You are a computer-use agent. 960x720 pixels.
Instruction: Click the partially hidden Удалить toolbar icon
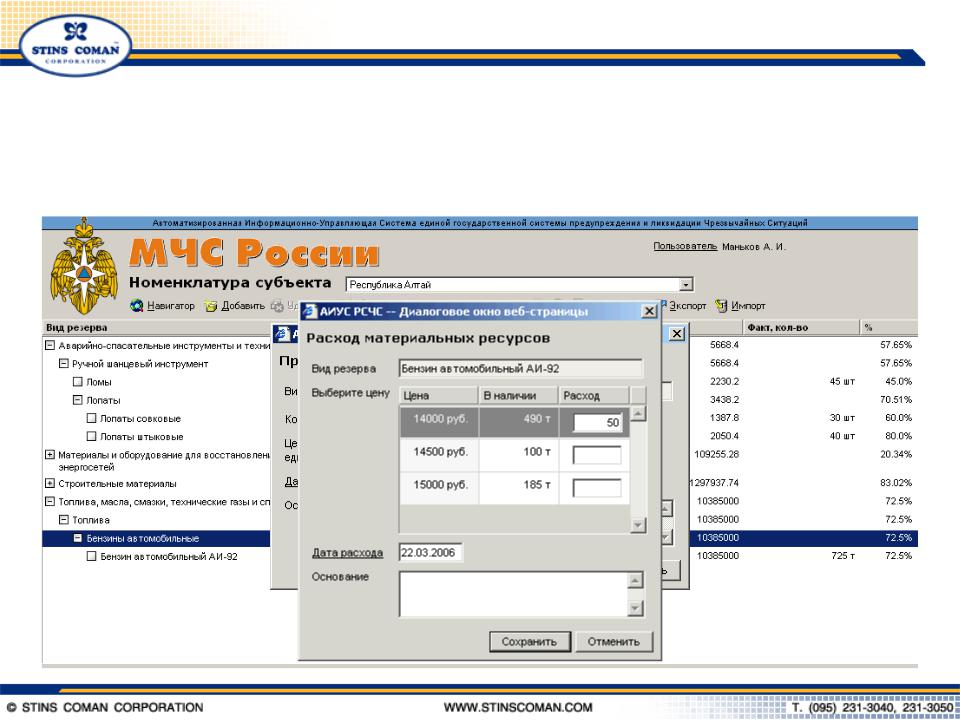point(277,306)
